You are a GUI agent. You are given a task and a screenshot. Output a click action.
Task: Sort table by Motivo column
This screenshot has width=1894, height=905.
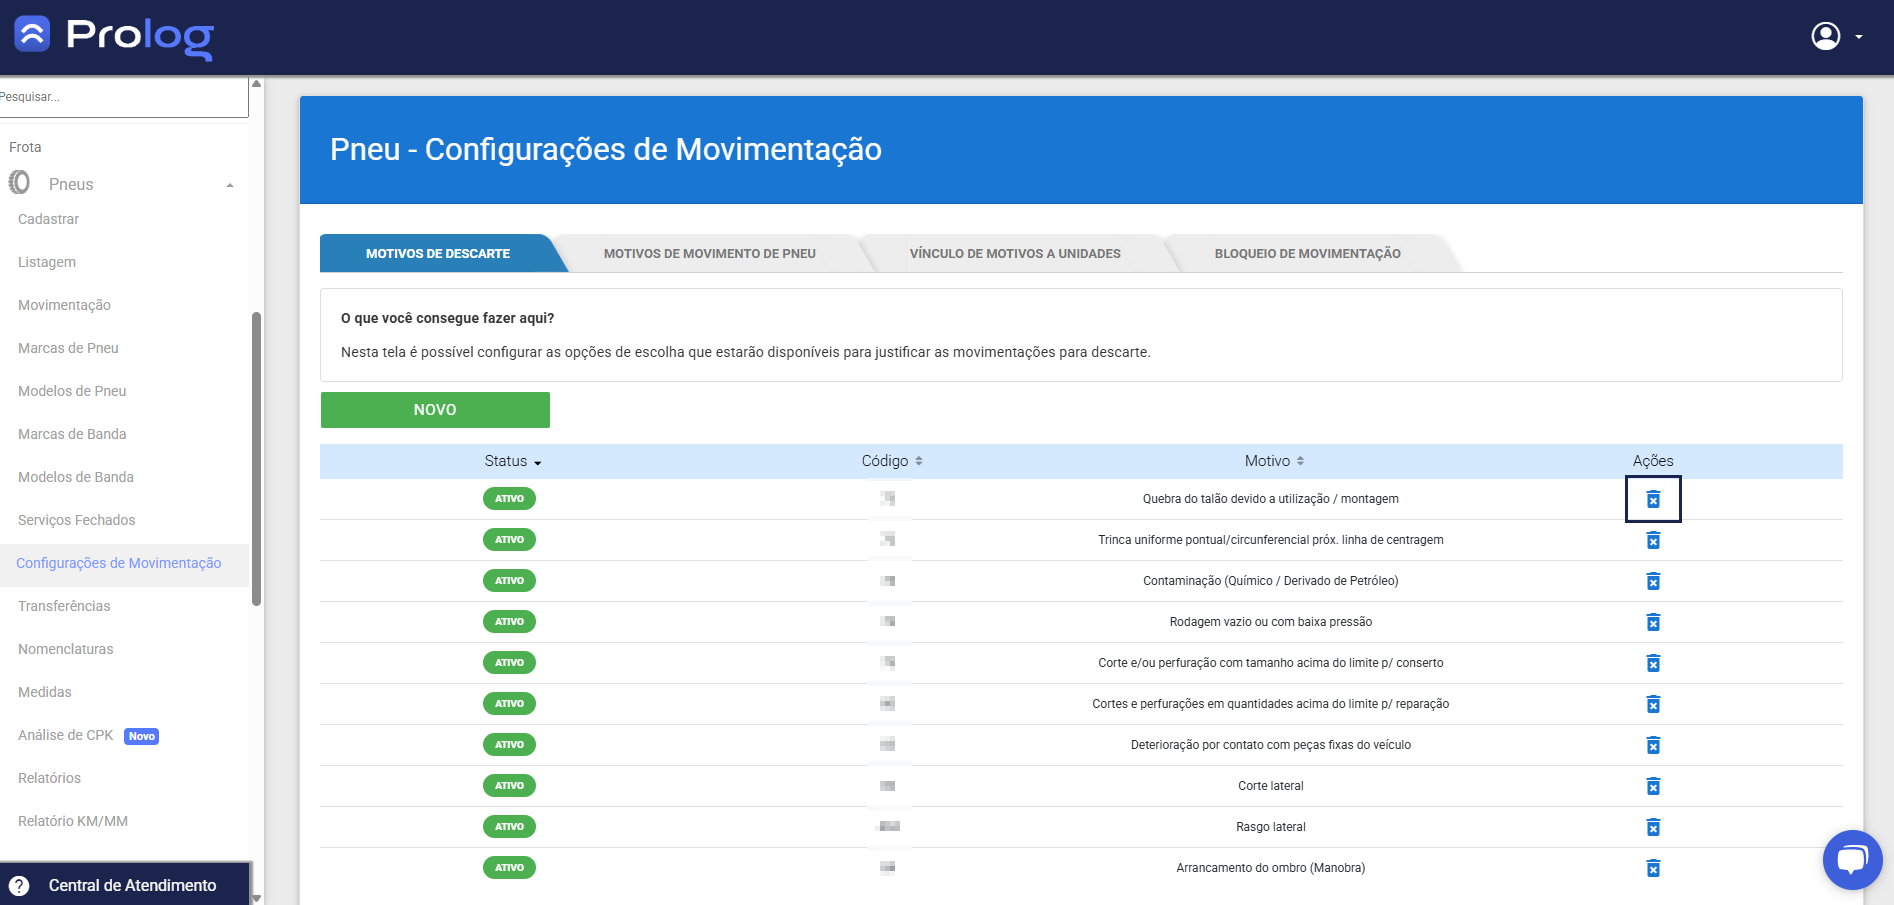point(1273,461)
